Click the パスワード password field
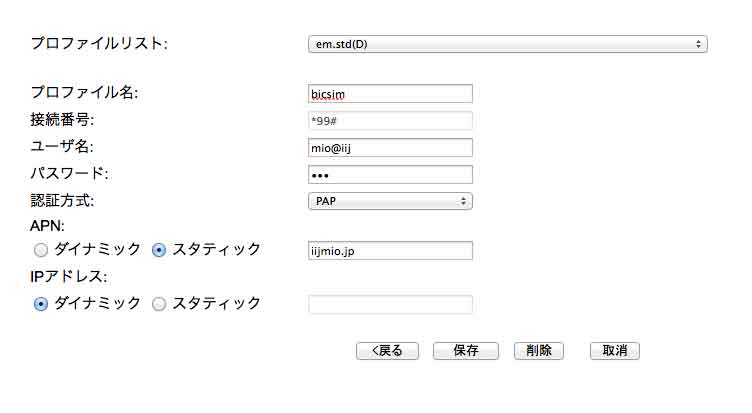This screenshot has width=752, height=413. tap(390, 175)
